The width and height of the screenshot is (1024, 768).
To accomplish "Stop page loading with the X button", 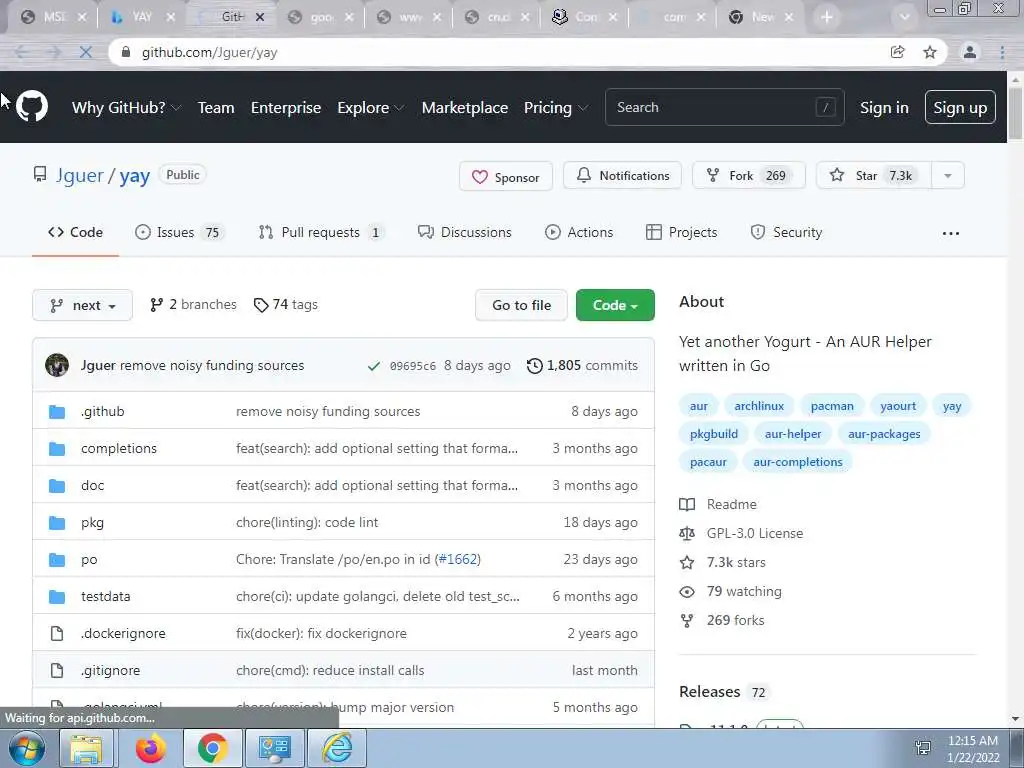I will (x=86, y=52).
